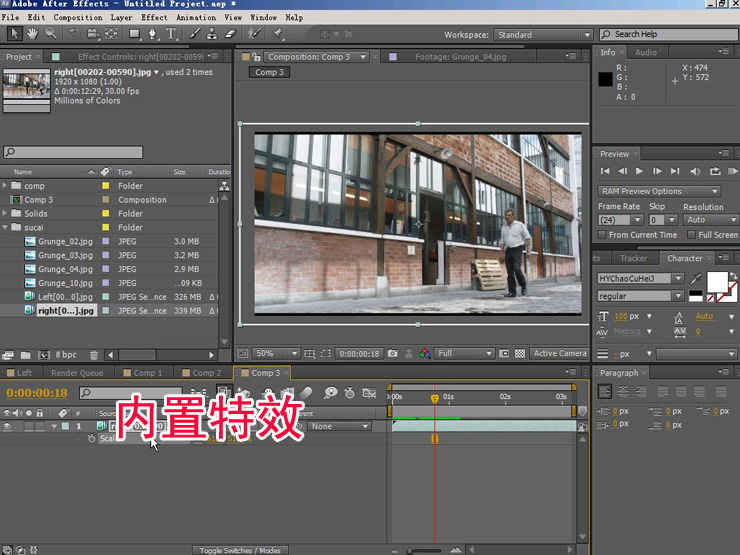The width and height of the screenshot is (740, 555).
Task: Open the RAM Preview Options dropdown
Action: click(x=659, y=191)
